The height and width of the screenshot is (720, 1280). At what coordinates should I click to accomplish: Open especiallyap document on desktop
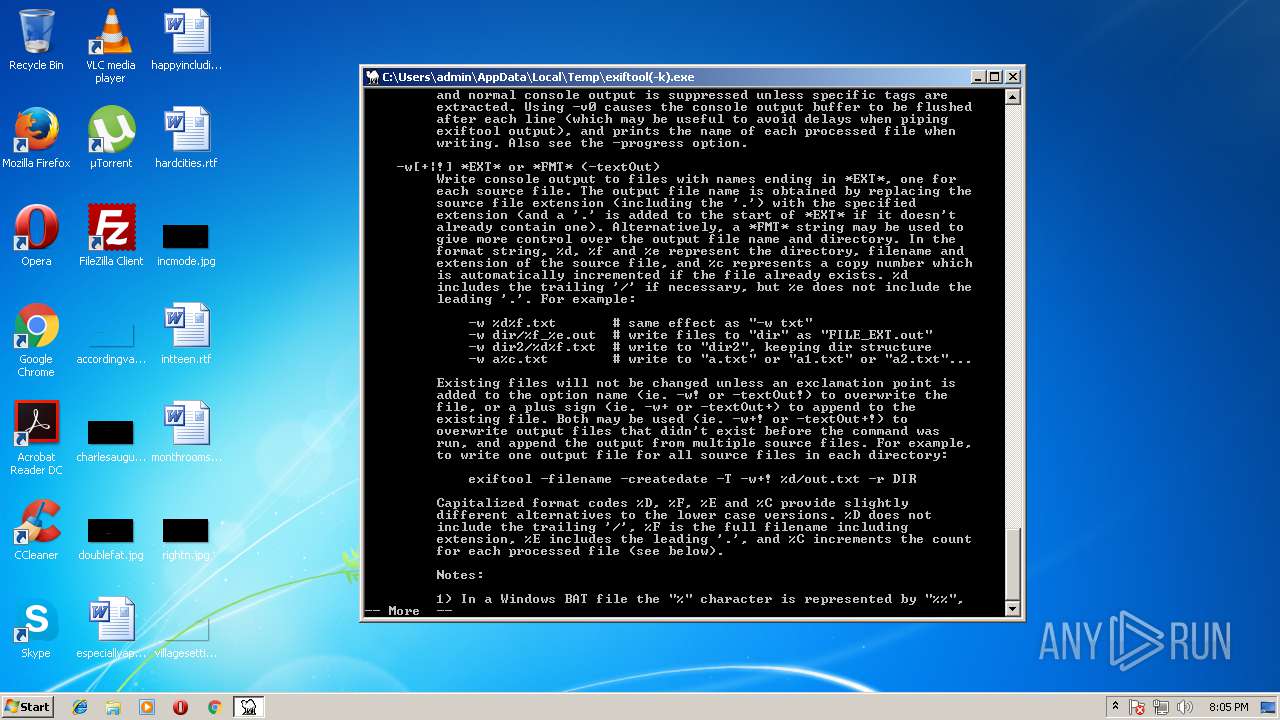pos(111,628)
